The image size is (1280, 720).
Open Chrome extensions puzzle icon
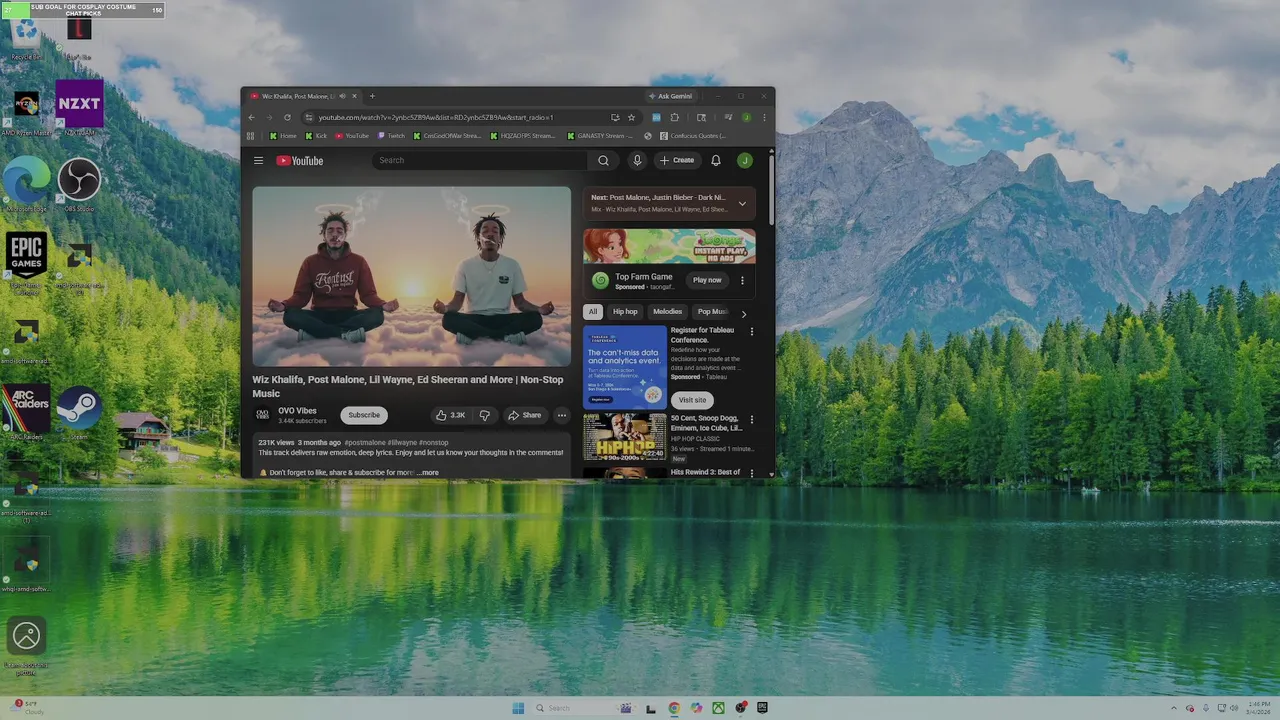click(x=674, y=117)
